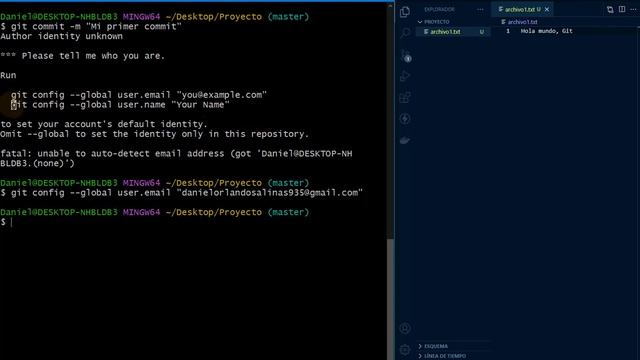Click the 'fatal: unable to auto-detect email address' line

tap(176, 154)
